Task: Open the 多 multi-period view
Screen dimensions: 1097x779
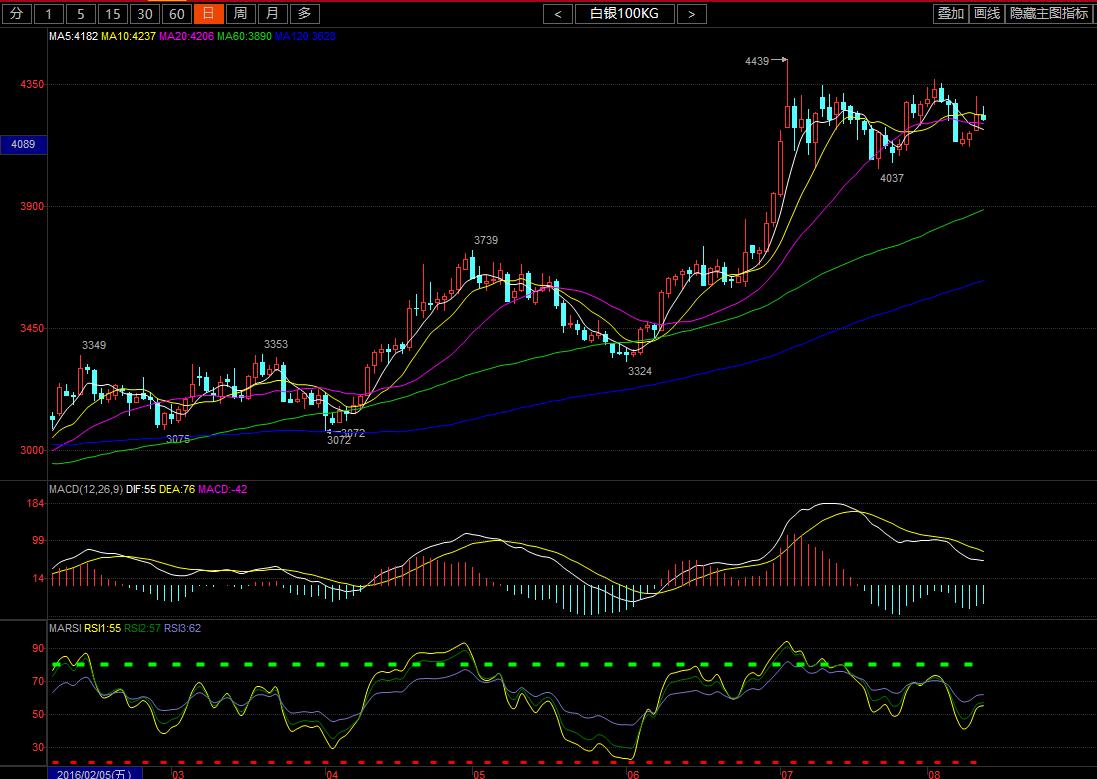Action: [305, 13]
